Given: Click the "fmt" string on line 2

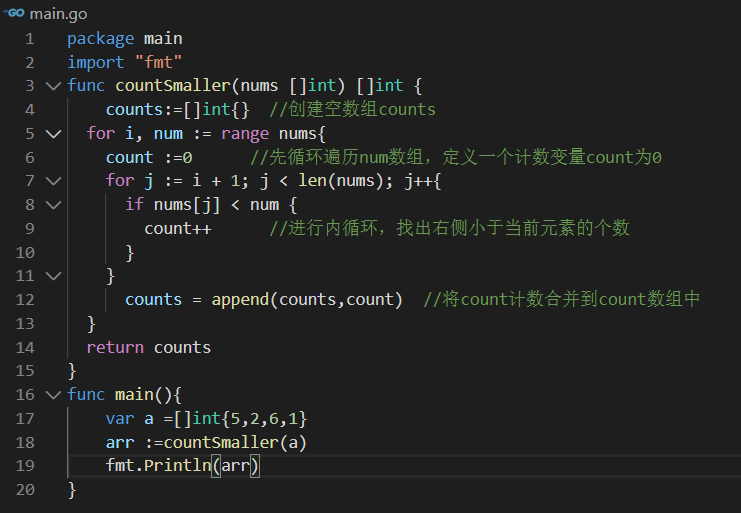Looking at the screenshot, I should click(158, 62).
